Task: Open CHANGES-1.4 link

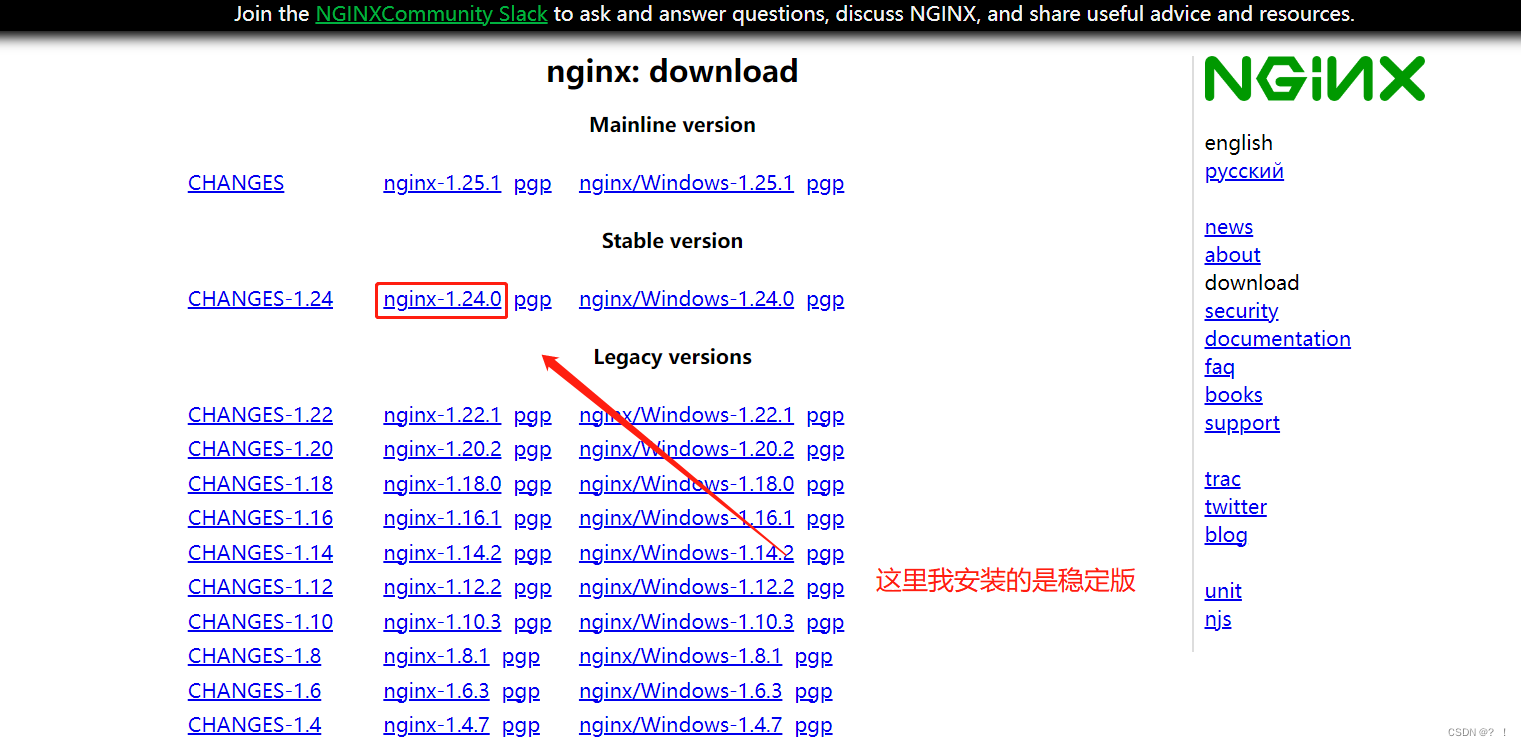Action: click(254, 725)
